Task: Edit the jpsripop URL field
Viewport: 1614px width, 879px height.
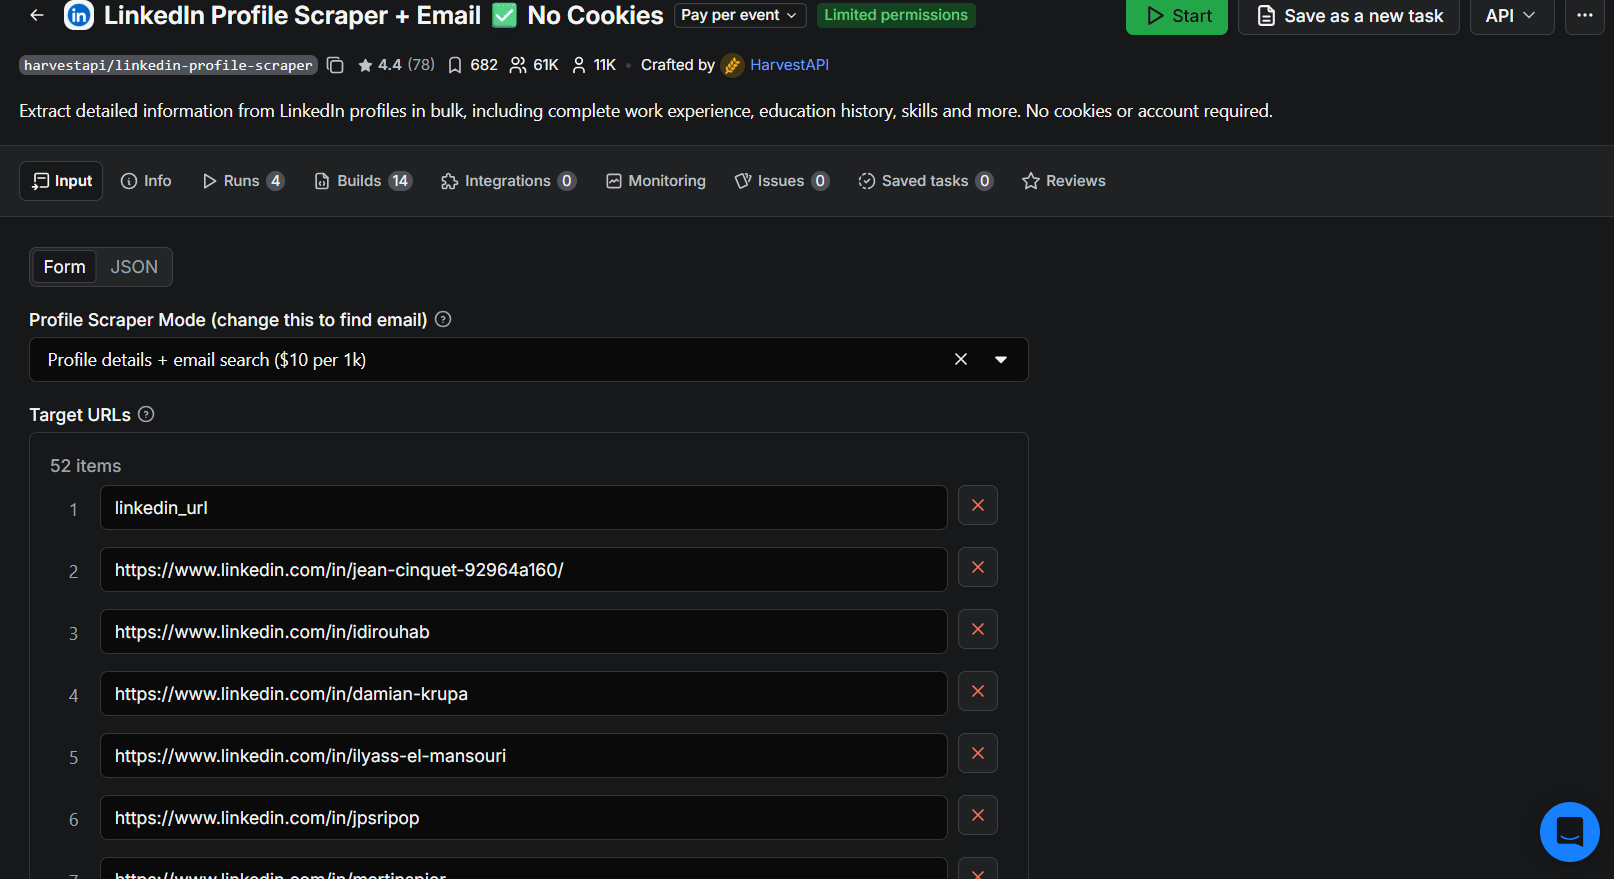Action: (x=524, y=818)
